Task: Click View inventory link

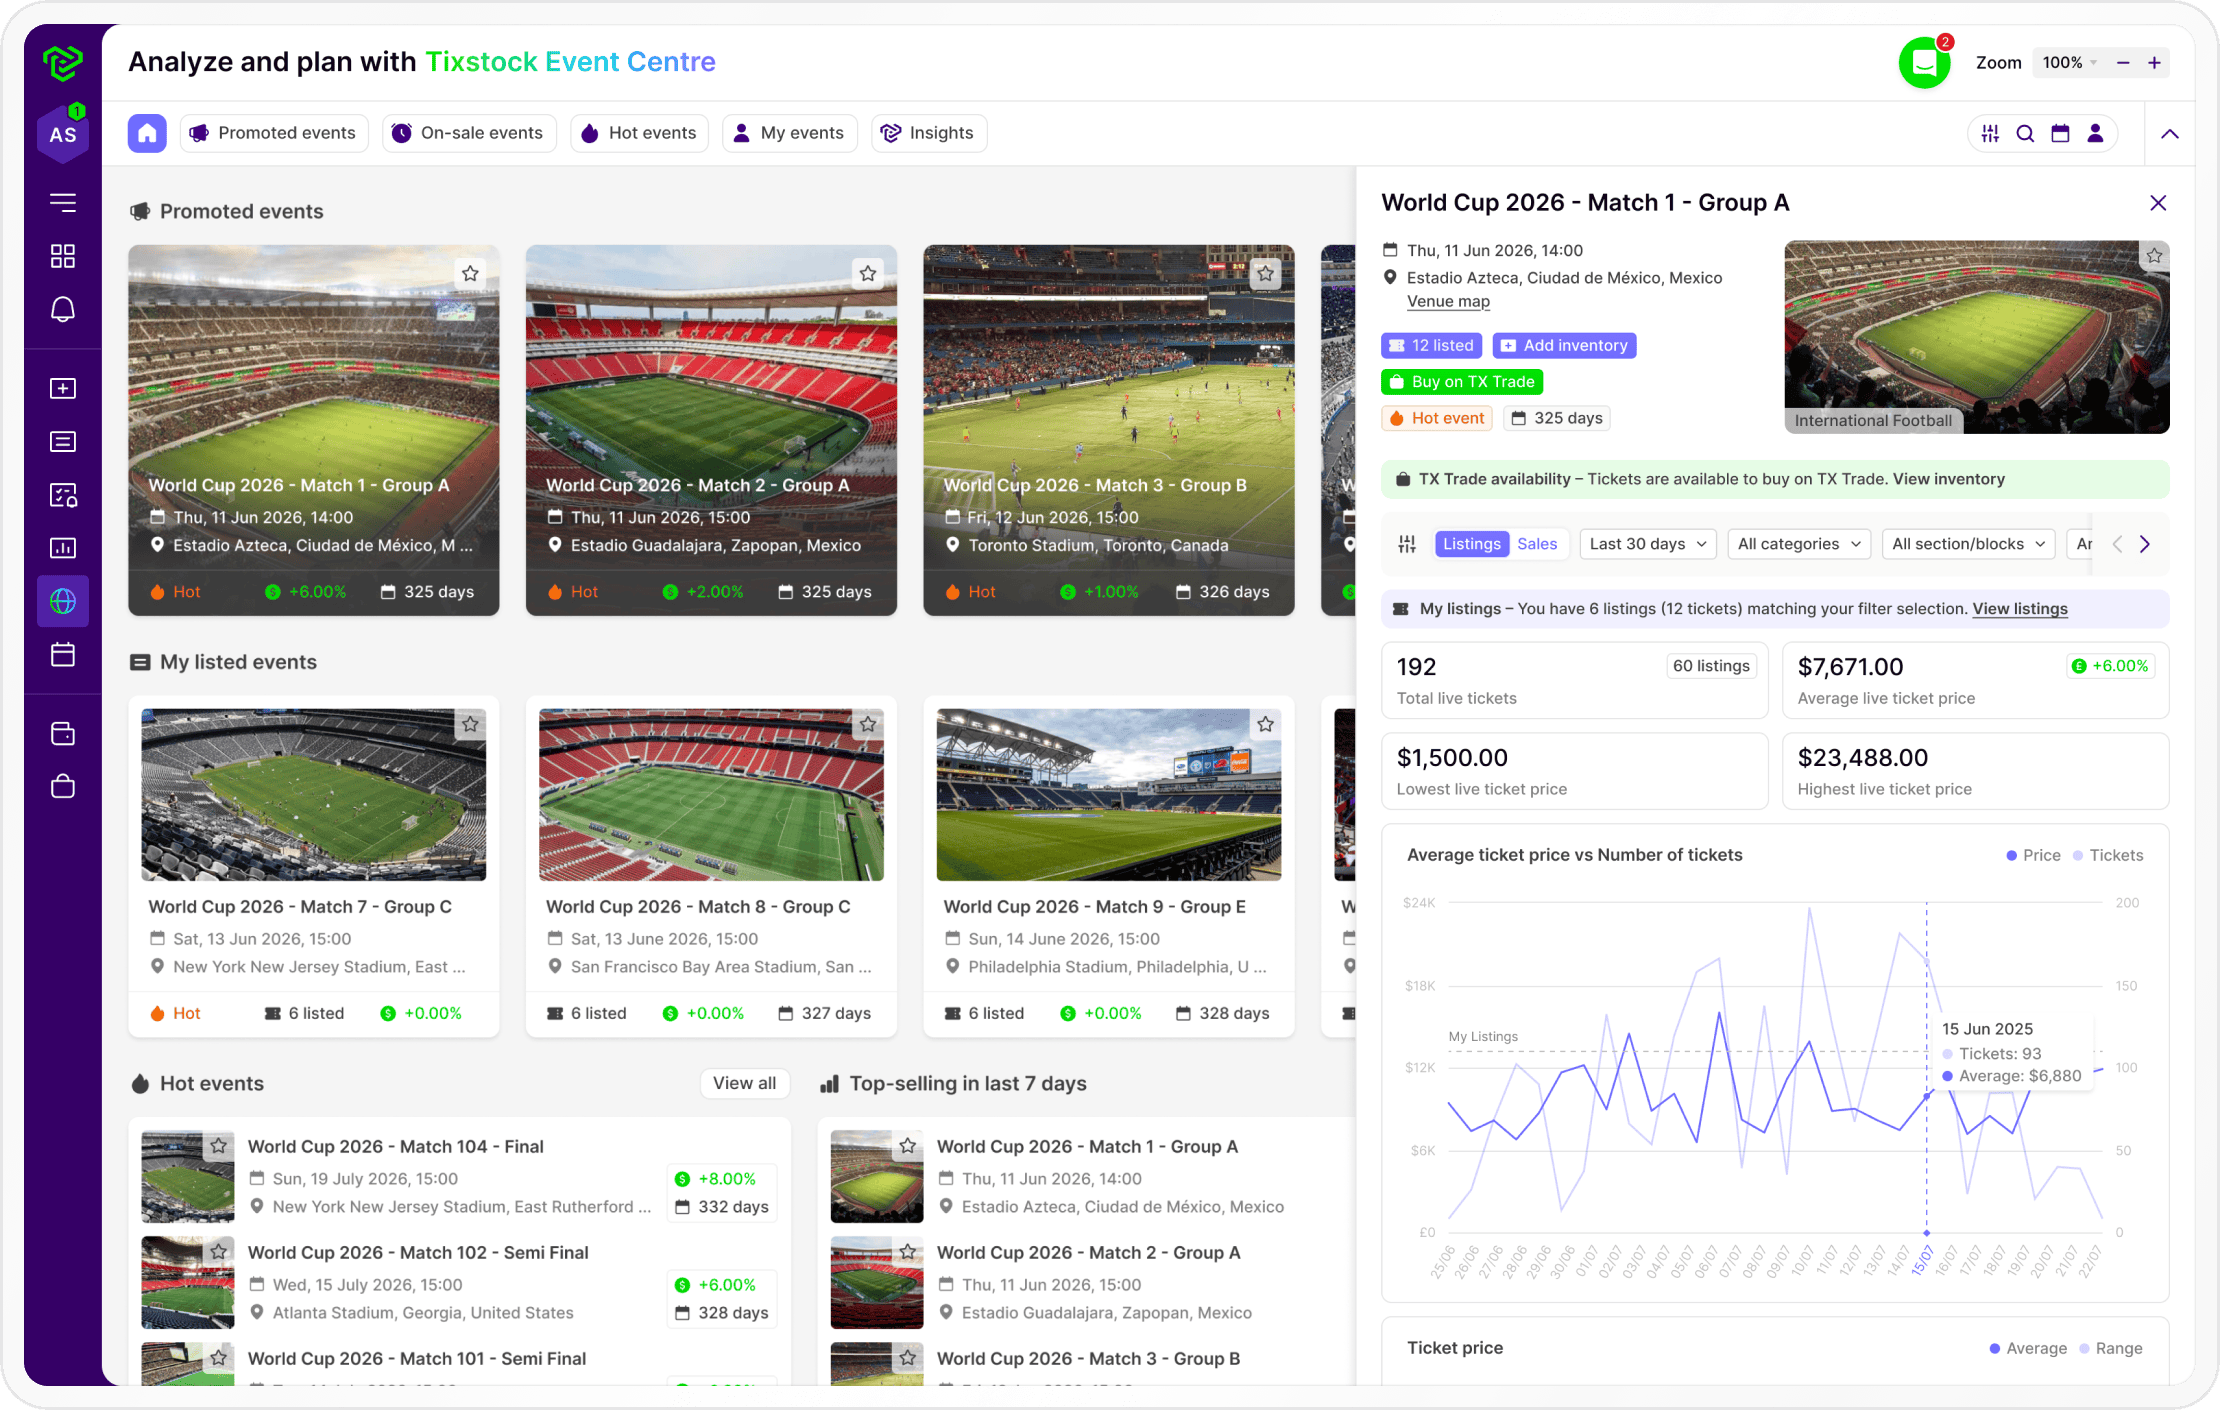Action: 1949,479
